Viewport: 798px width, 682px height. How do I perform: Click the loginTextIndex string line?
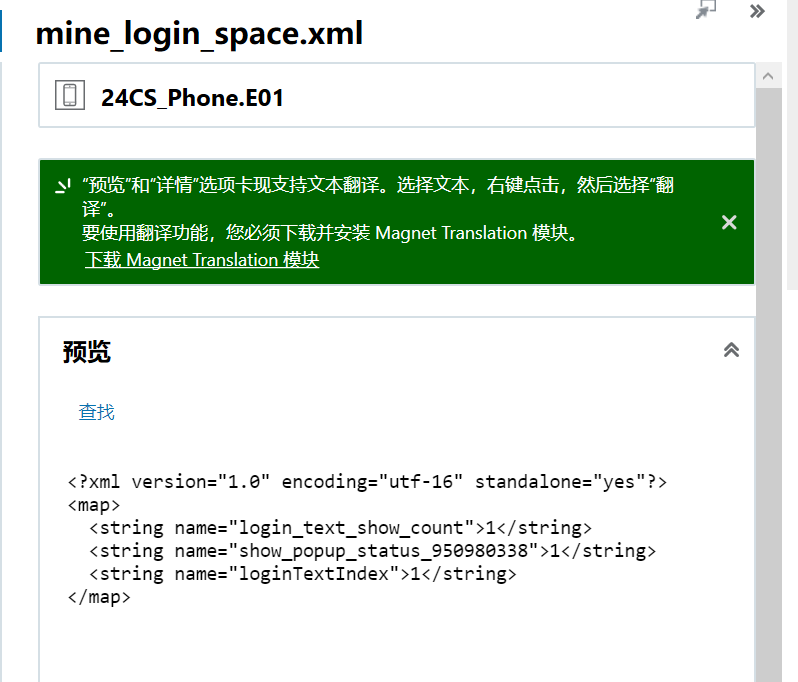tap(303, 574)
